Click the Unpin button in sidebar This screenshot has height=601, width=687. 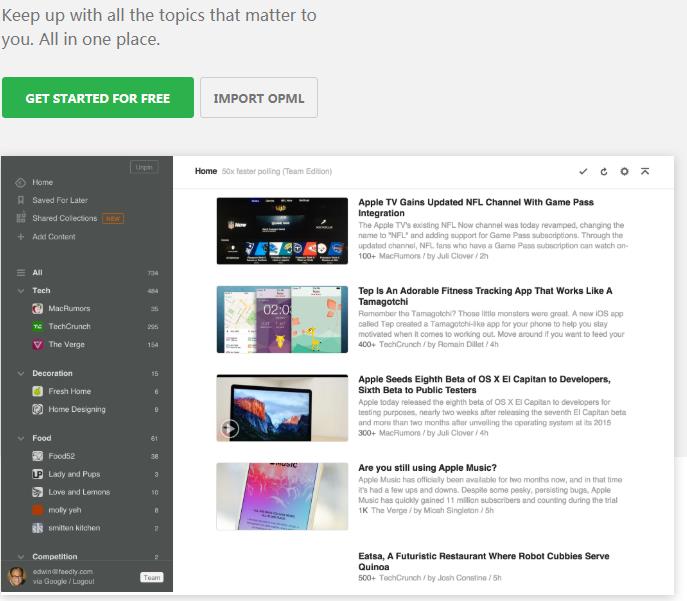click(x=144, y=167)
